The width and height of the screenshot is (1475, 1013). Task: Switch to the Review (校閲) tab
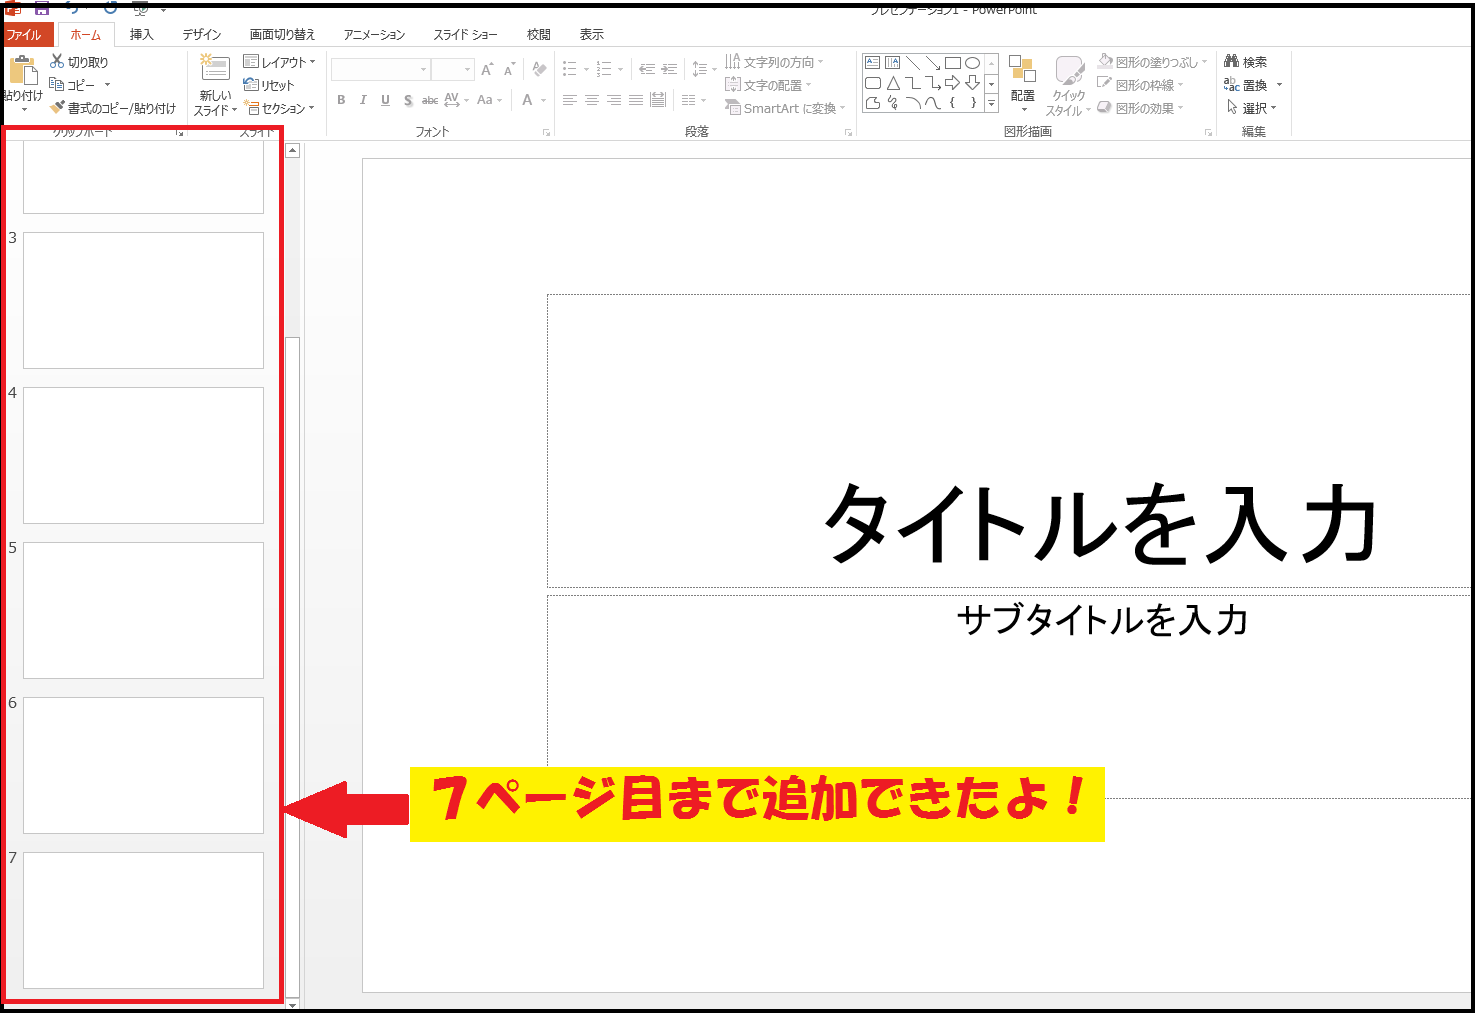539,35
